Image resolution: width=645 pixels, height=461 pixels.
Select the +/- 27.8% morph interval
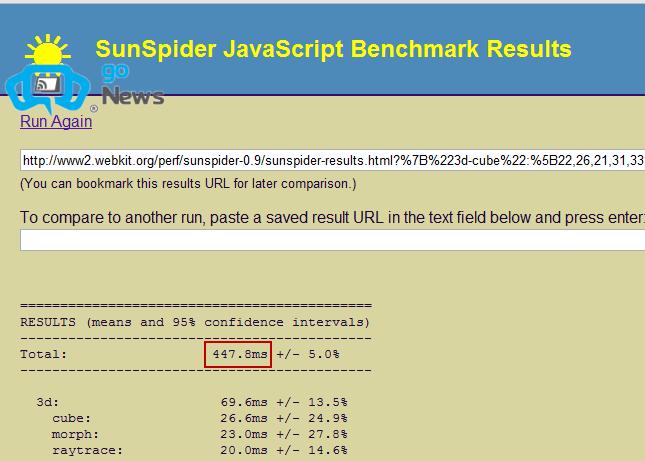[x=312, y=434]
